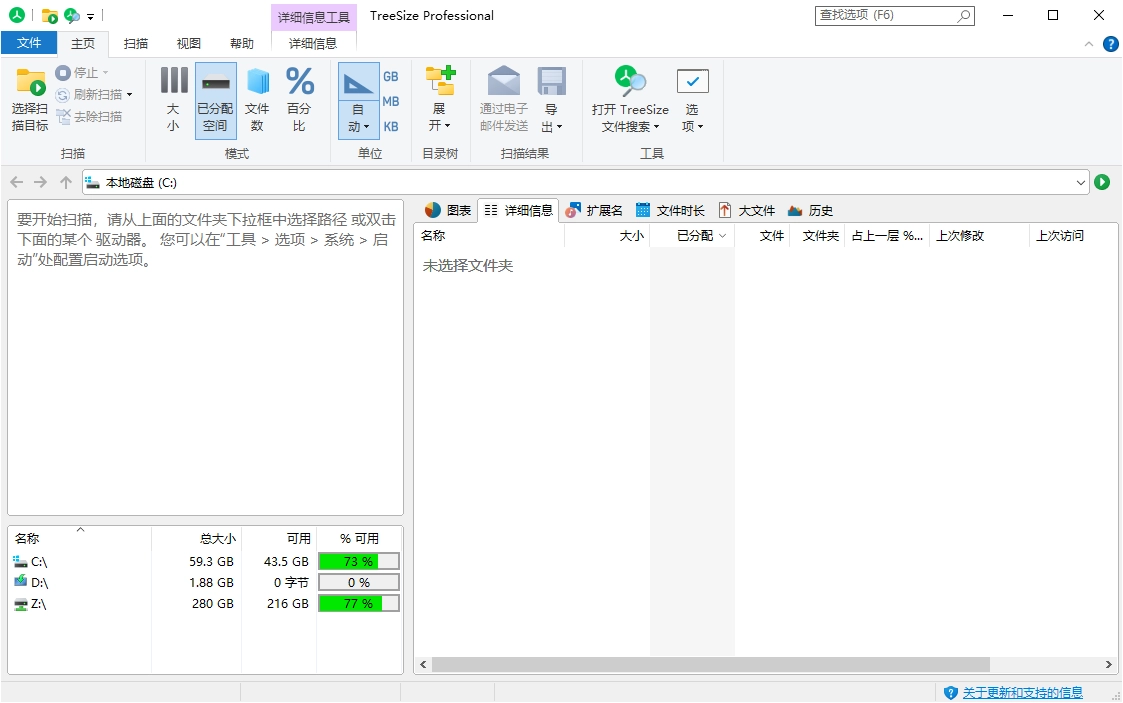This screenshot has height=703, width=1123.
Task: Open the 图表 chart tab
Action: coord(450,210)
